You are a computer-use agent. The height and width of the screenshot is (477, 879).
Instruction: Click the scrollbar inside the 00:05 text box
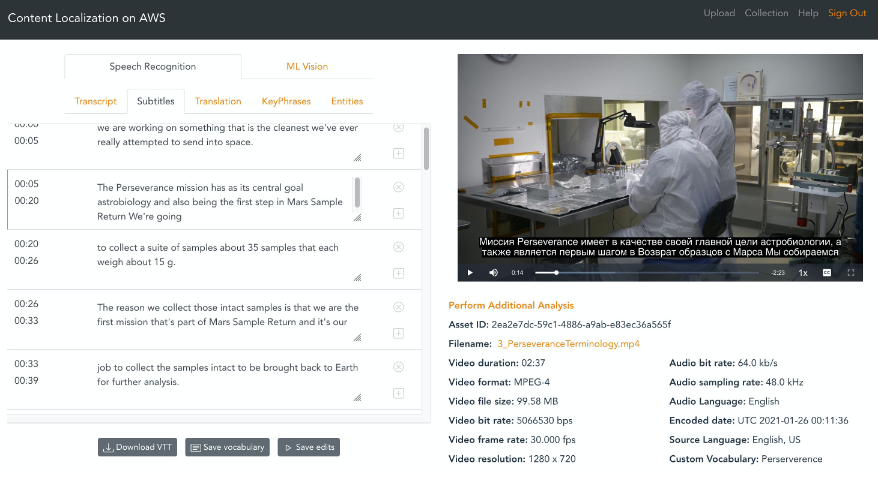pos(357,193)
